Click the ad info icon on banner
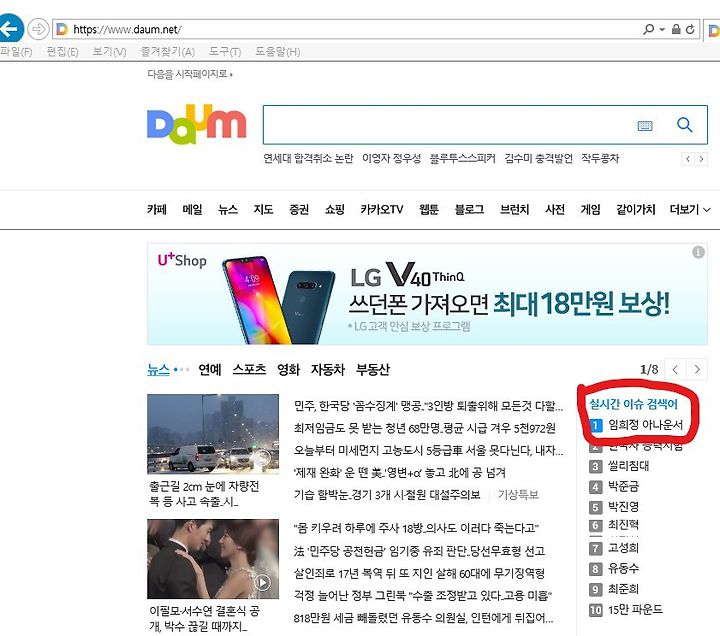Screen dimensions: 720x636 [698, 252]
